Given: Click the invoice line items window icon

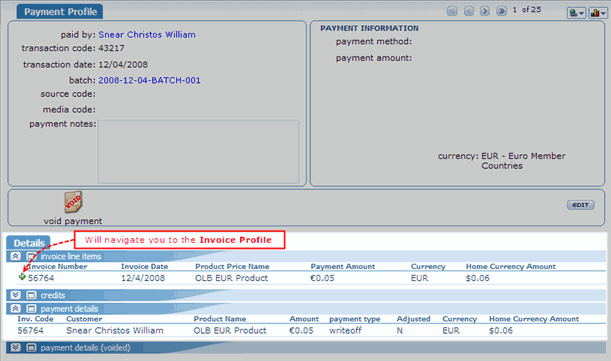Looking at the screenshot, I should (31, 256).
